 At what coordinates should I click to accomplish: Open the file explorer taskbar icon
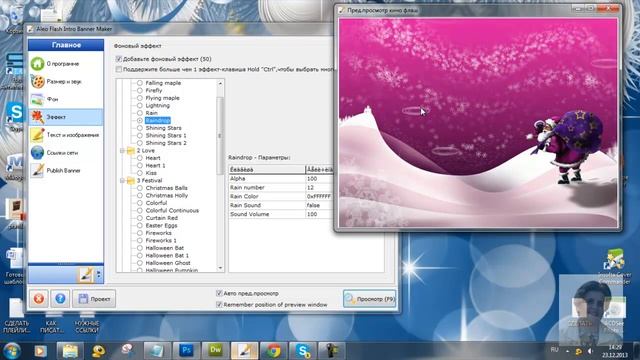70,351
